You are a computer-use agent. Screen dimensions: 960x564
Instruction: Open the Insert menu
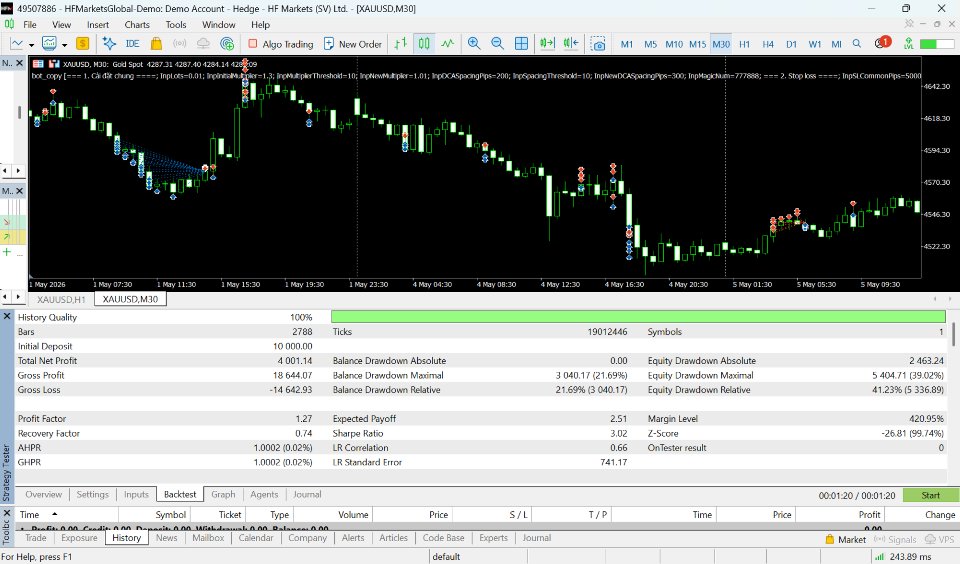[x=98, y=24]
